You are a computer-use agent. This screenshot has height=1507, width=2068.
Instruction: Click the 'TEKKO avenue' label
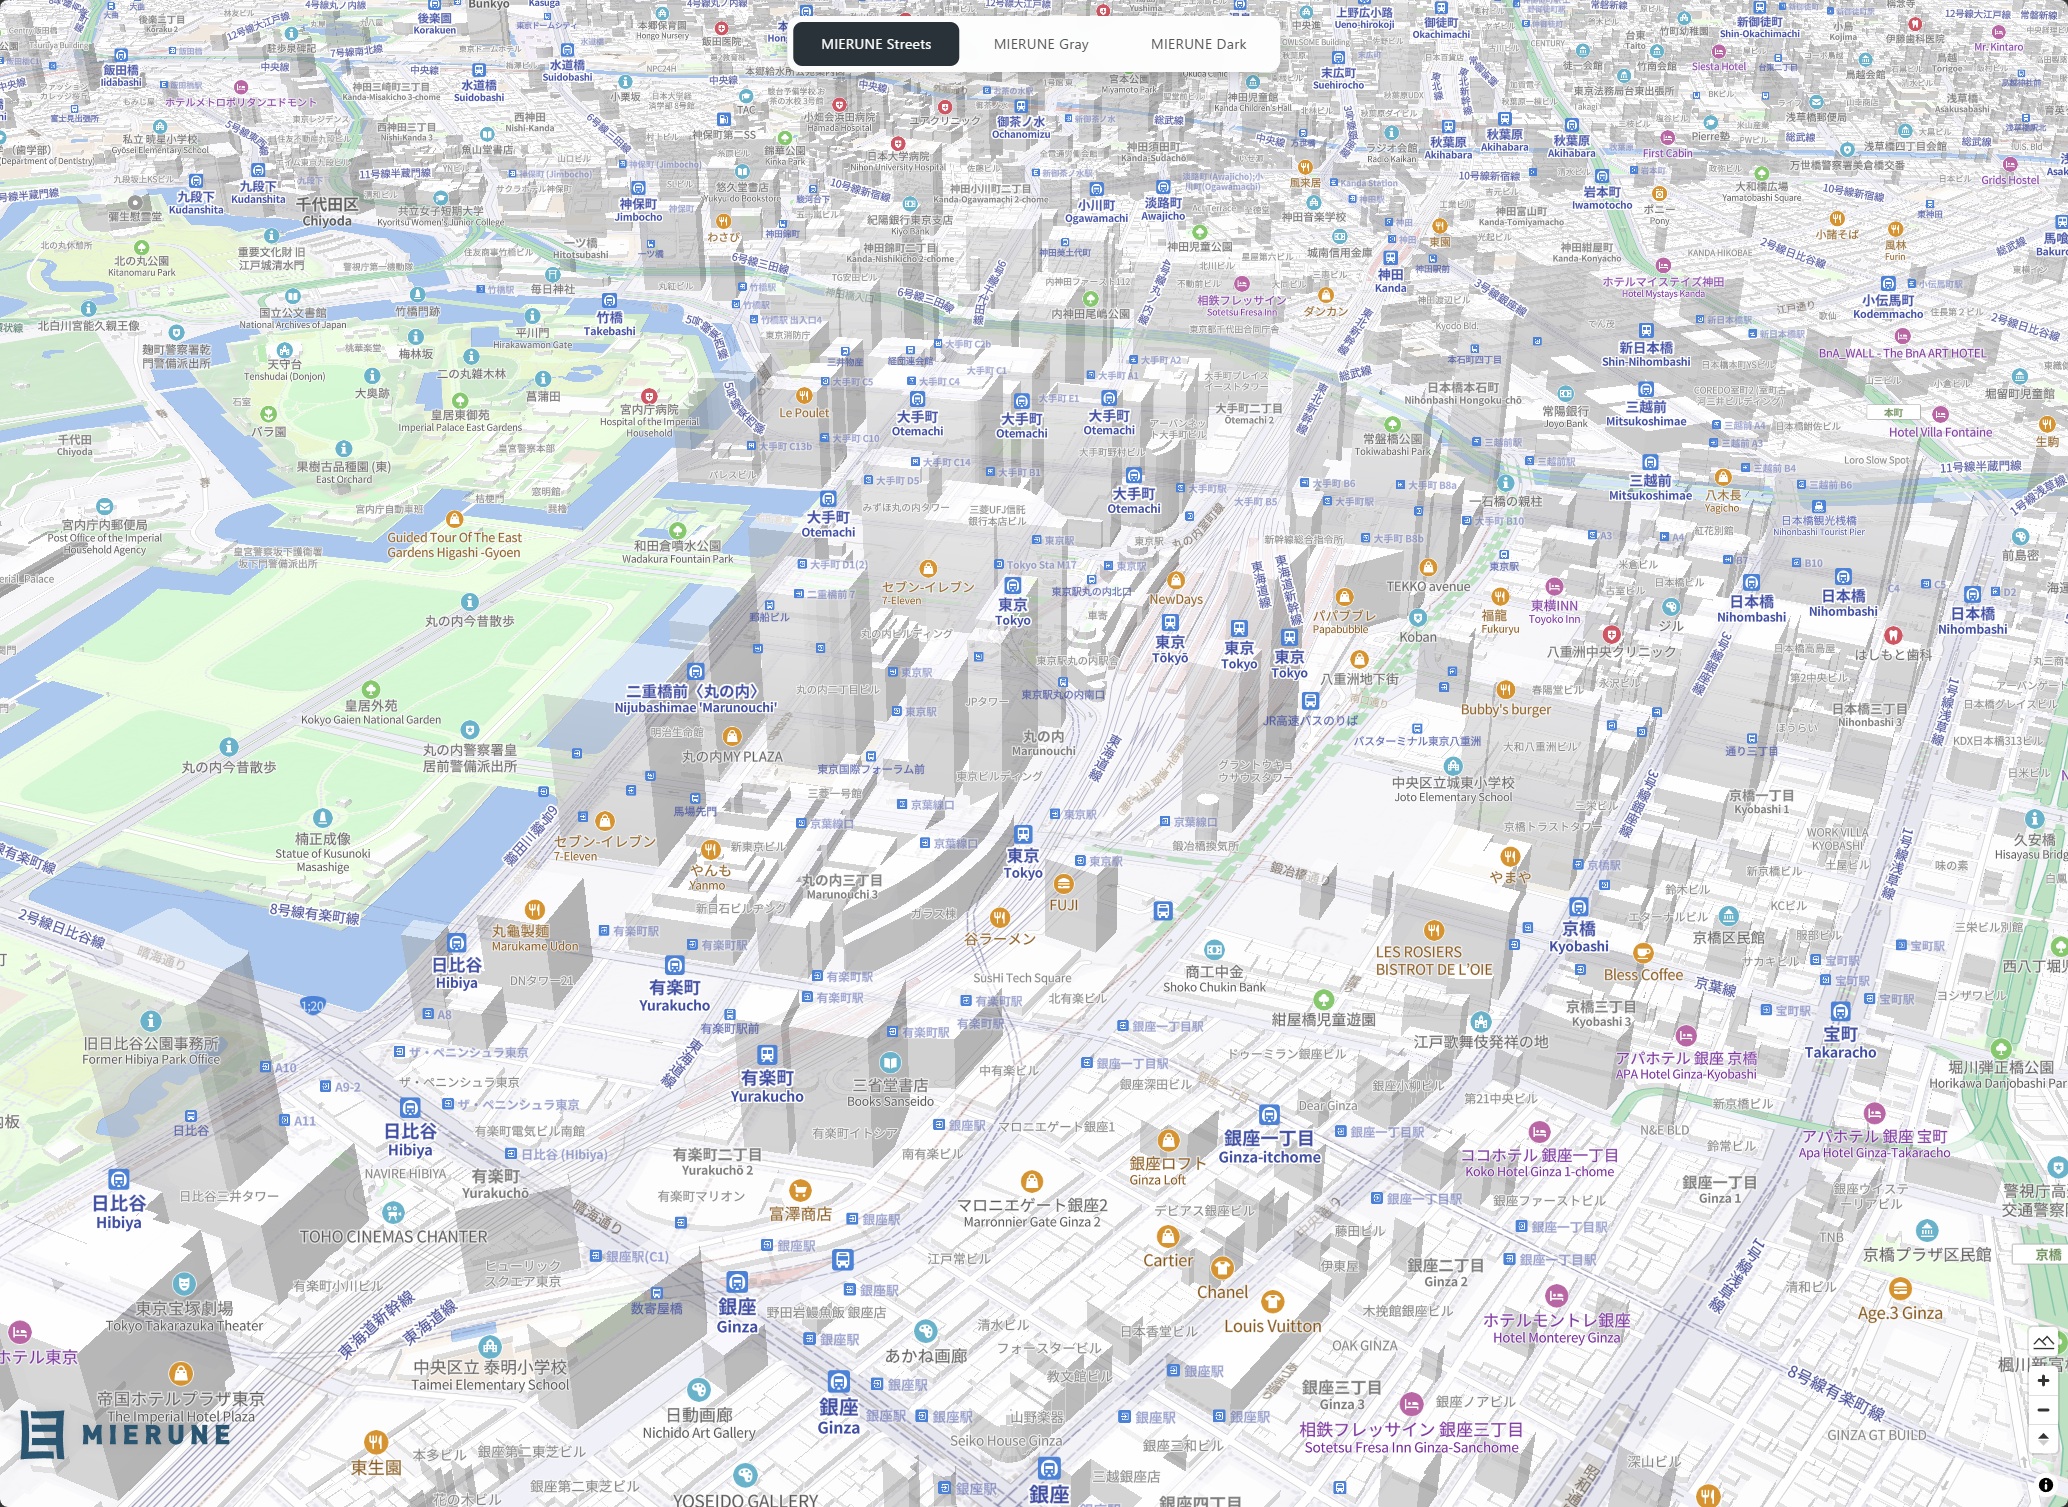point(1428,587)
